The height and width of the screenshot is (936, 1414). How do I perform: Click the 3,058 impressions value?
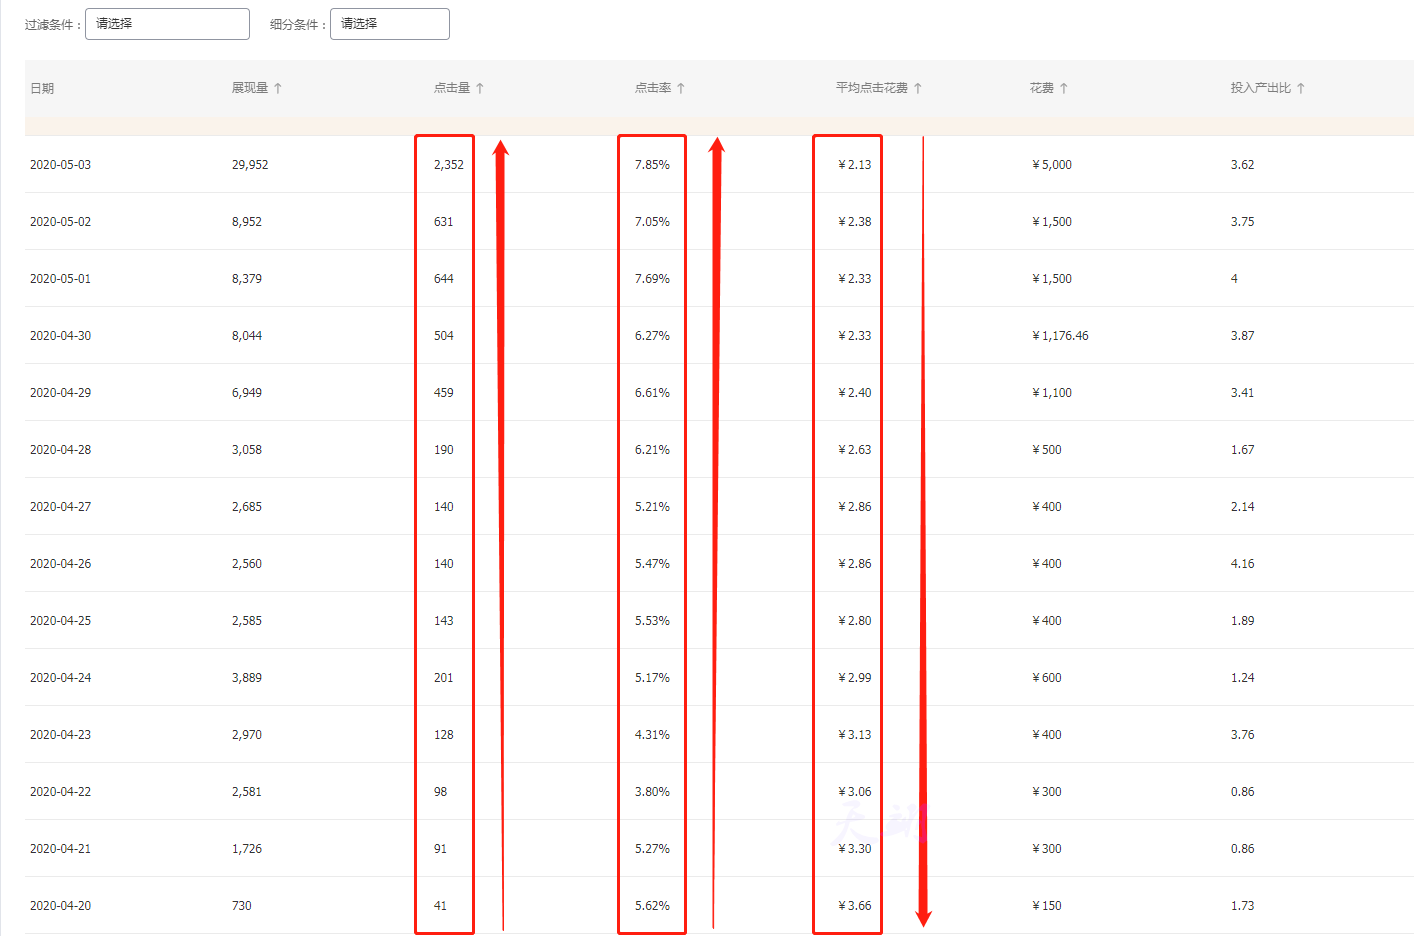247,450
